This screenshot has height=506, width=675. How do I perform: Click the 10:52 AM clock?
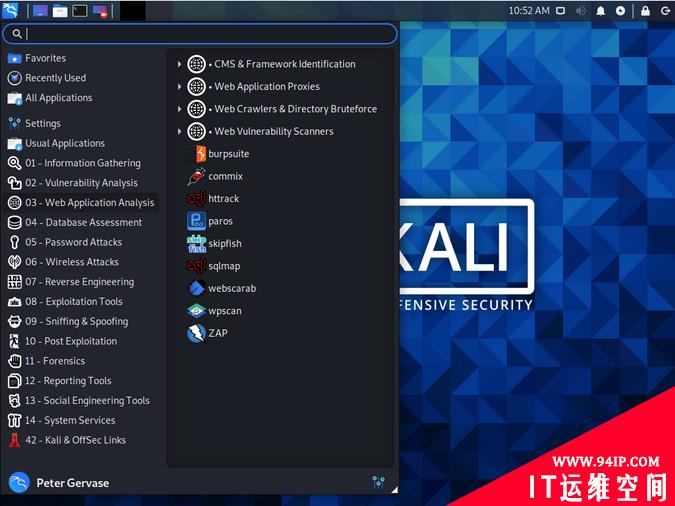click(529, 11)
